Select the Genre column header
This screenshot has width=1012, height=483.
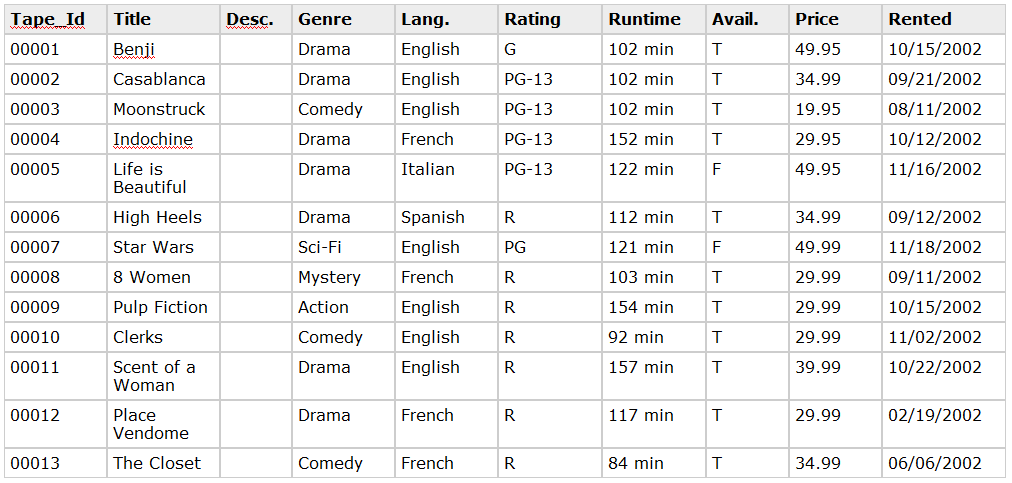[x=343, y=19]
